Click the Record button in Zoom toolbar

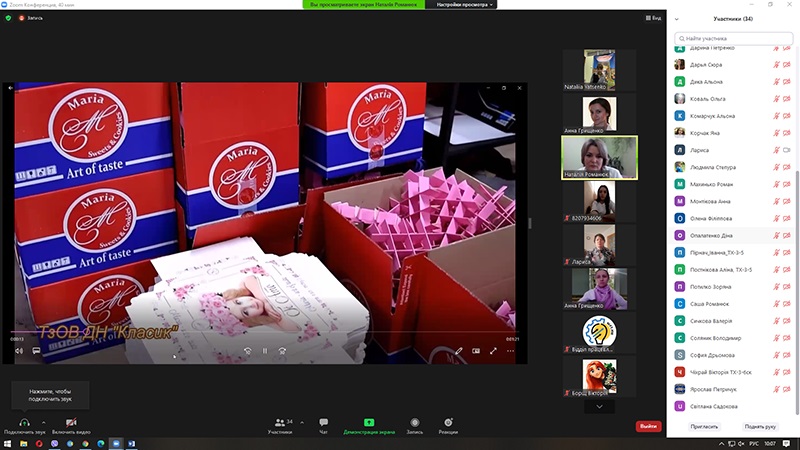415,426
